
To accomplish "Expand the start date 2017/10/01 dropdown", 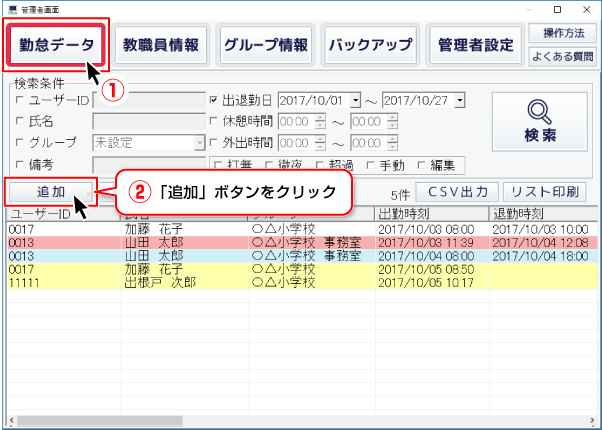I will (x=364, y=101).
